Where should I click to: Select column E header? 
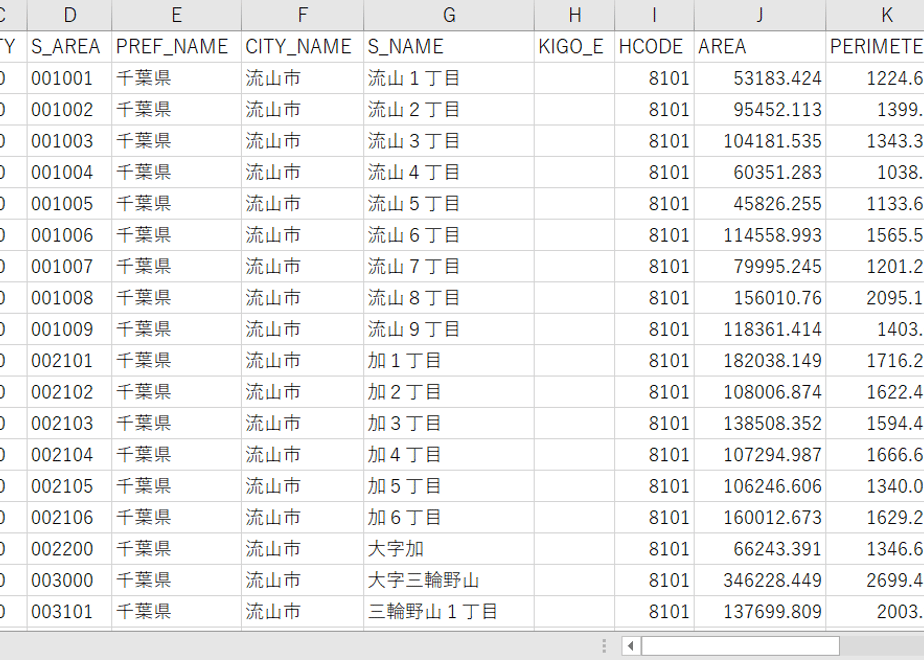tap(176, 15)
